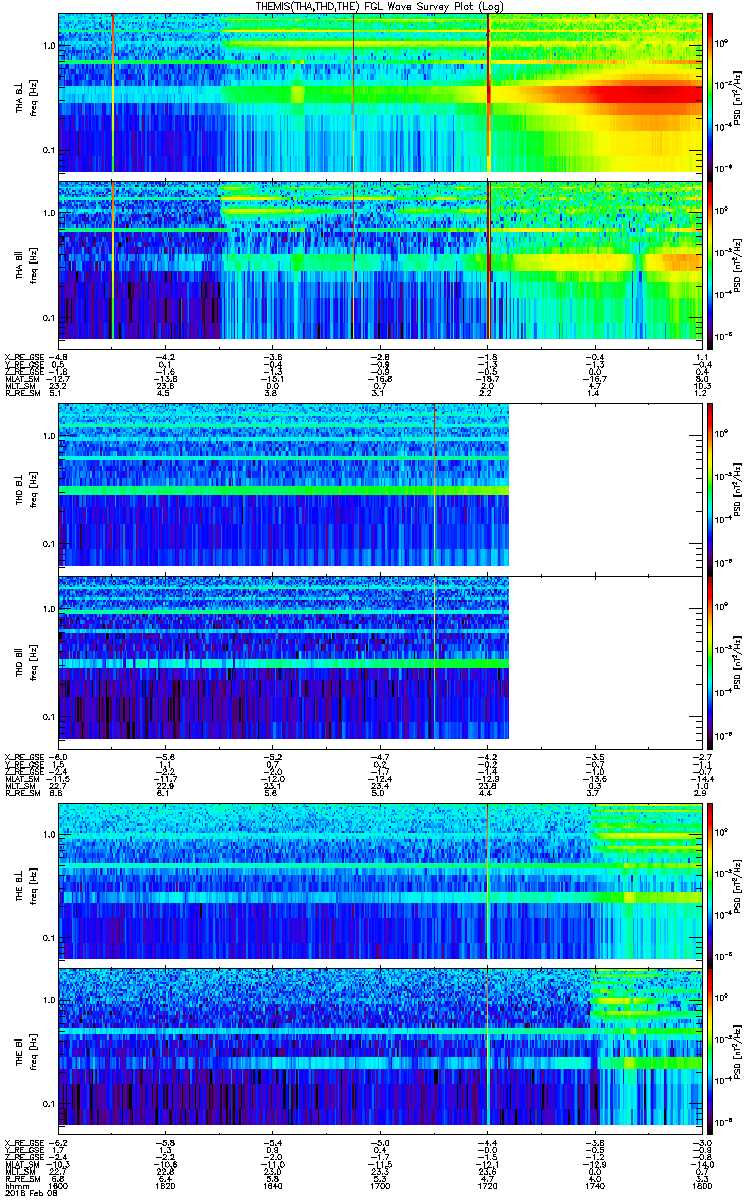Screen dimensions: 750x1200
Task: Click the 1600 time tick label
Action: (x=59, y=1185)
